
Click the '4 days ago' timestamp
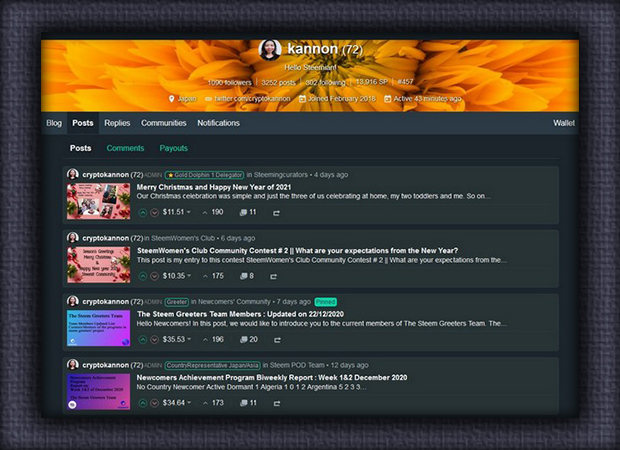[331, 174]
